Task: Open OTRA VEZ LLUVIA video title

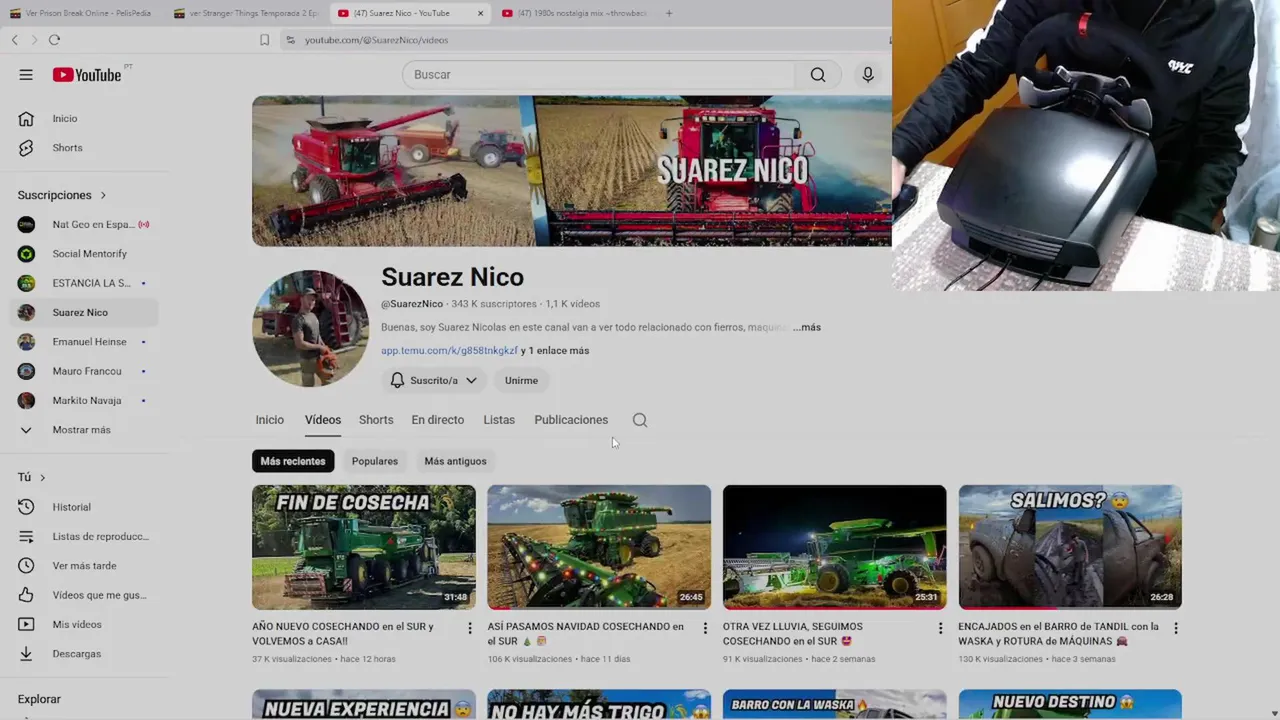Action: pos(793,634)
